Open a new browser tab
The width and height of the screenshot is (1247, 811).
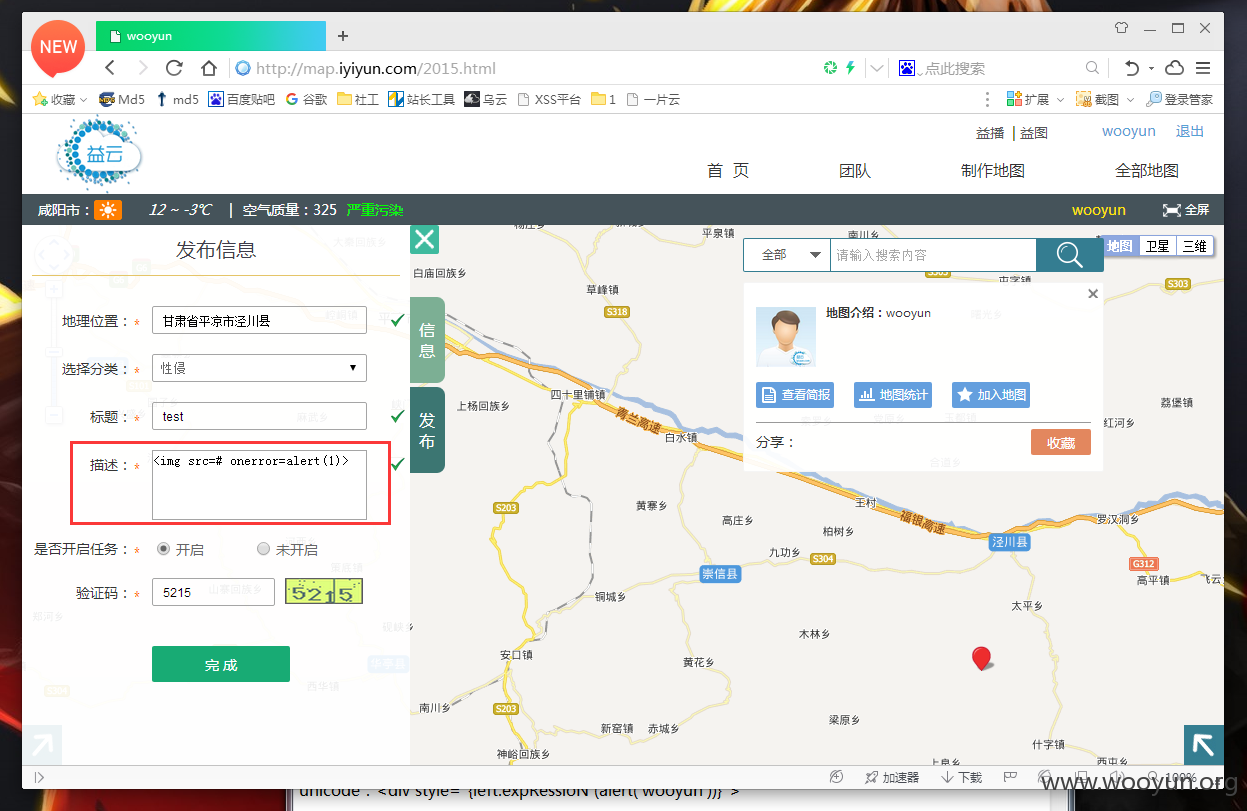coord(343,36)
